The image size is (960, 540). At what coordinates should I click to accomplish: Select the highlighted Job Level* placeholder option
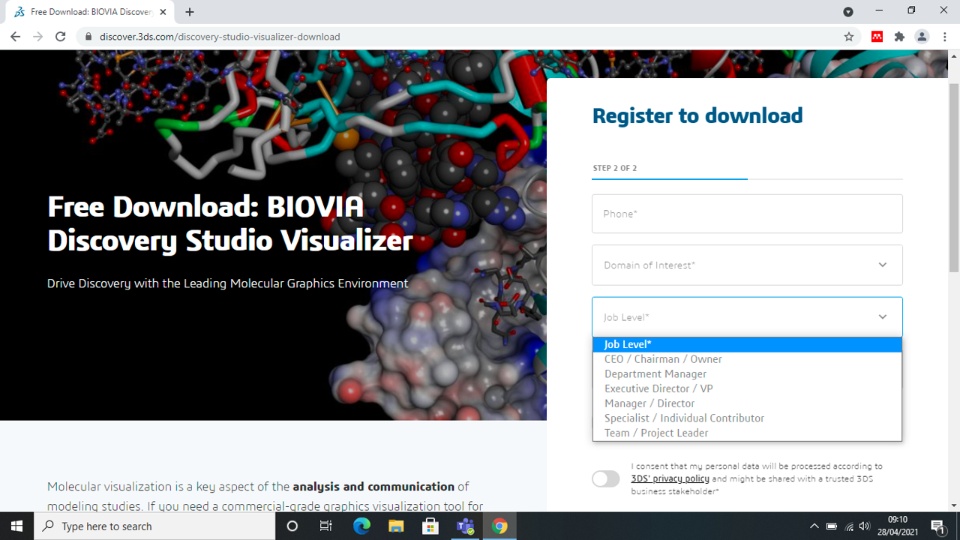(747, 344)
